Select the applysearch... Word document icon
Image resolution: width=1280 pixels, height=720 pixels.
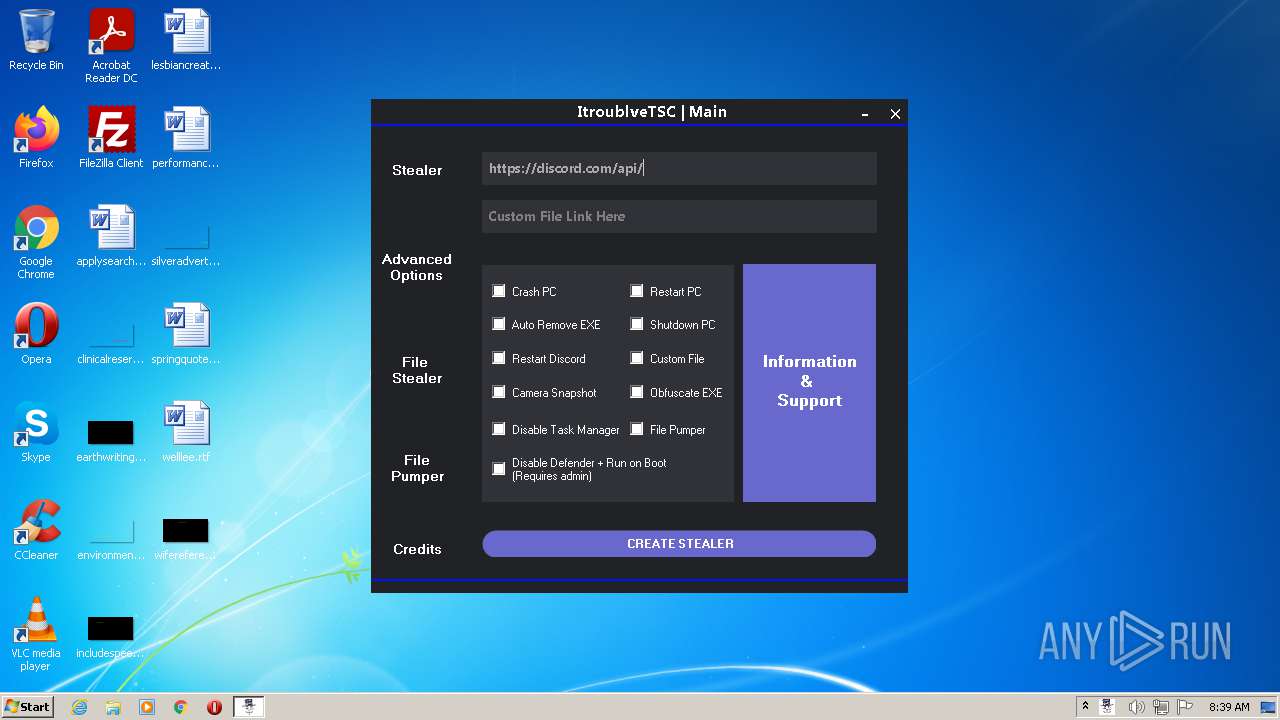[111, 236]
